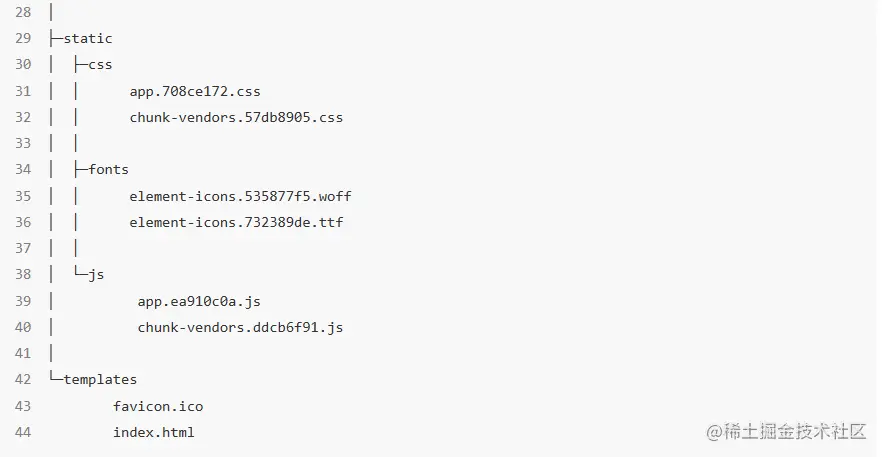This screenshot has width=882, height=457.
Task: Select the favicon.ico file entry
Action: [158, 406]
